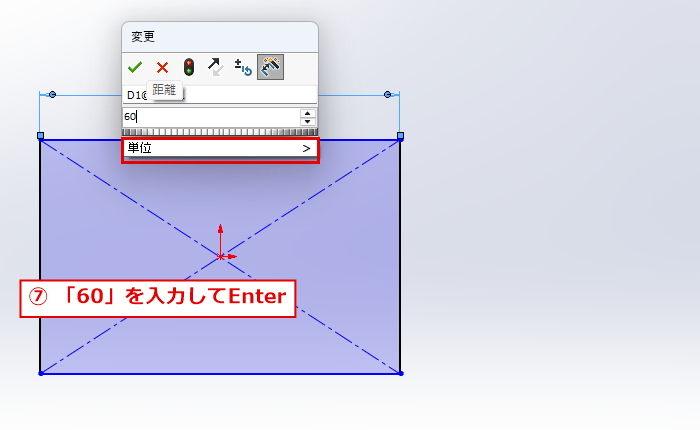Click the dimension name field D1@
Viewport: 700px width, 430px height.
tap(220, 95)
